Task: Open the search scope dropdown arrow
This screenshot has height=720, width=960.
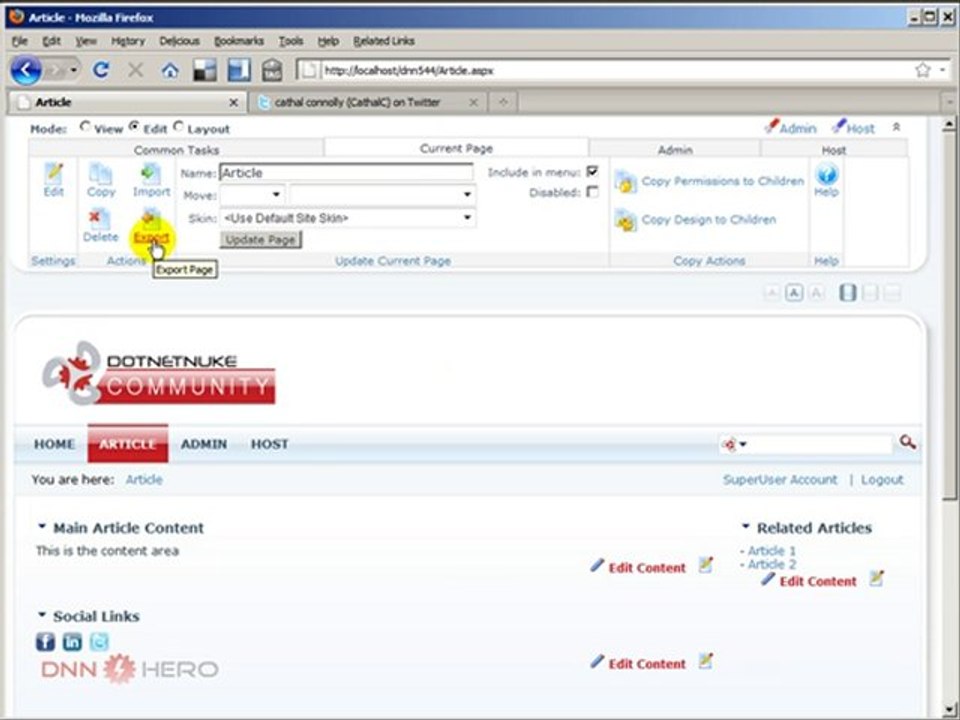Action: (743, 444)
